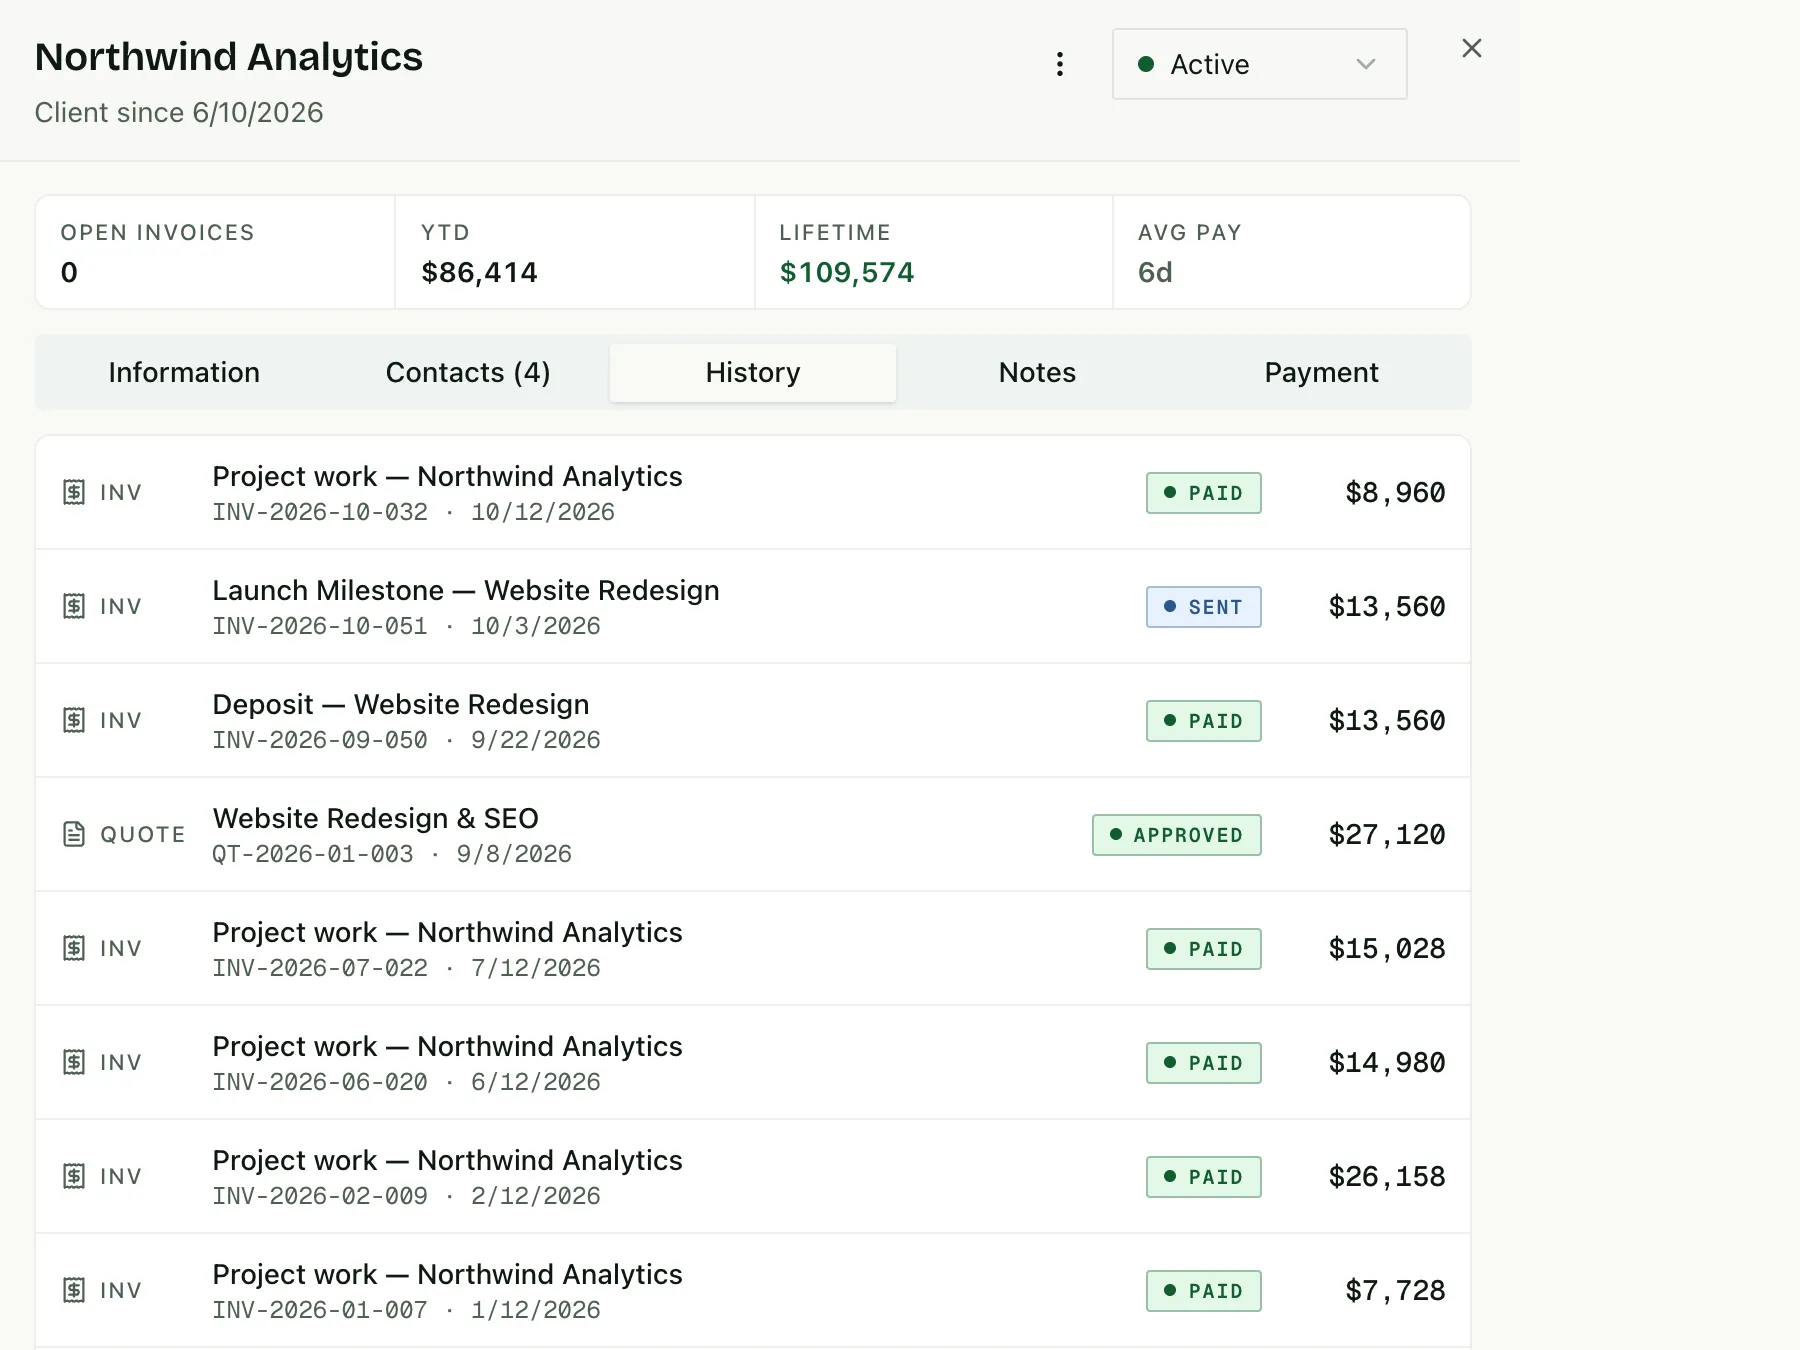Image resolution: width=1800 pixels, height=1350 pixels.
Task: Click the $7,728 invoice amount
Action: point(1395,1291)
